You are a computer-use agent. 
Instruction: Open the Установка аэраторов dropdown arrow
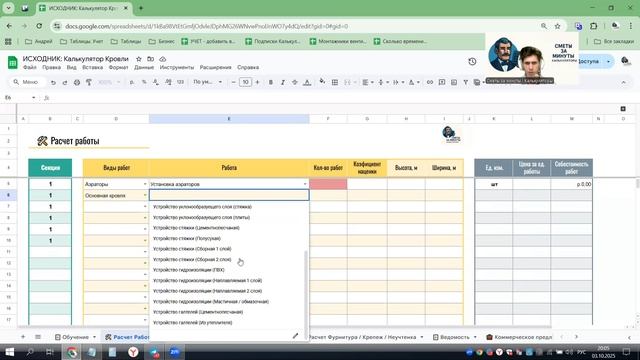(305, 184)
